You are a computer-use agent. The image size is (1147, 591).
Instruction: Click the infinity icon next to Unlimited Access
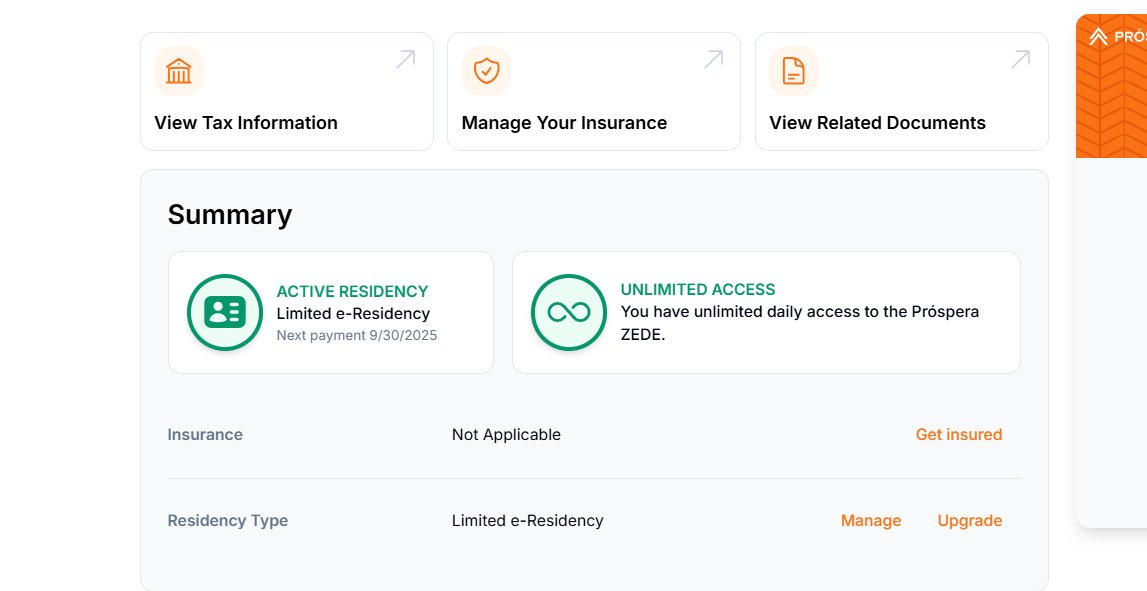(568, 312)
